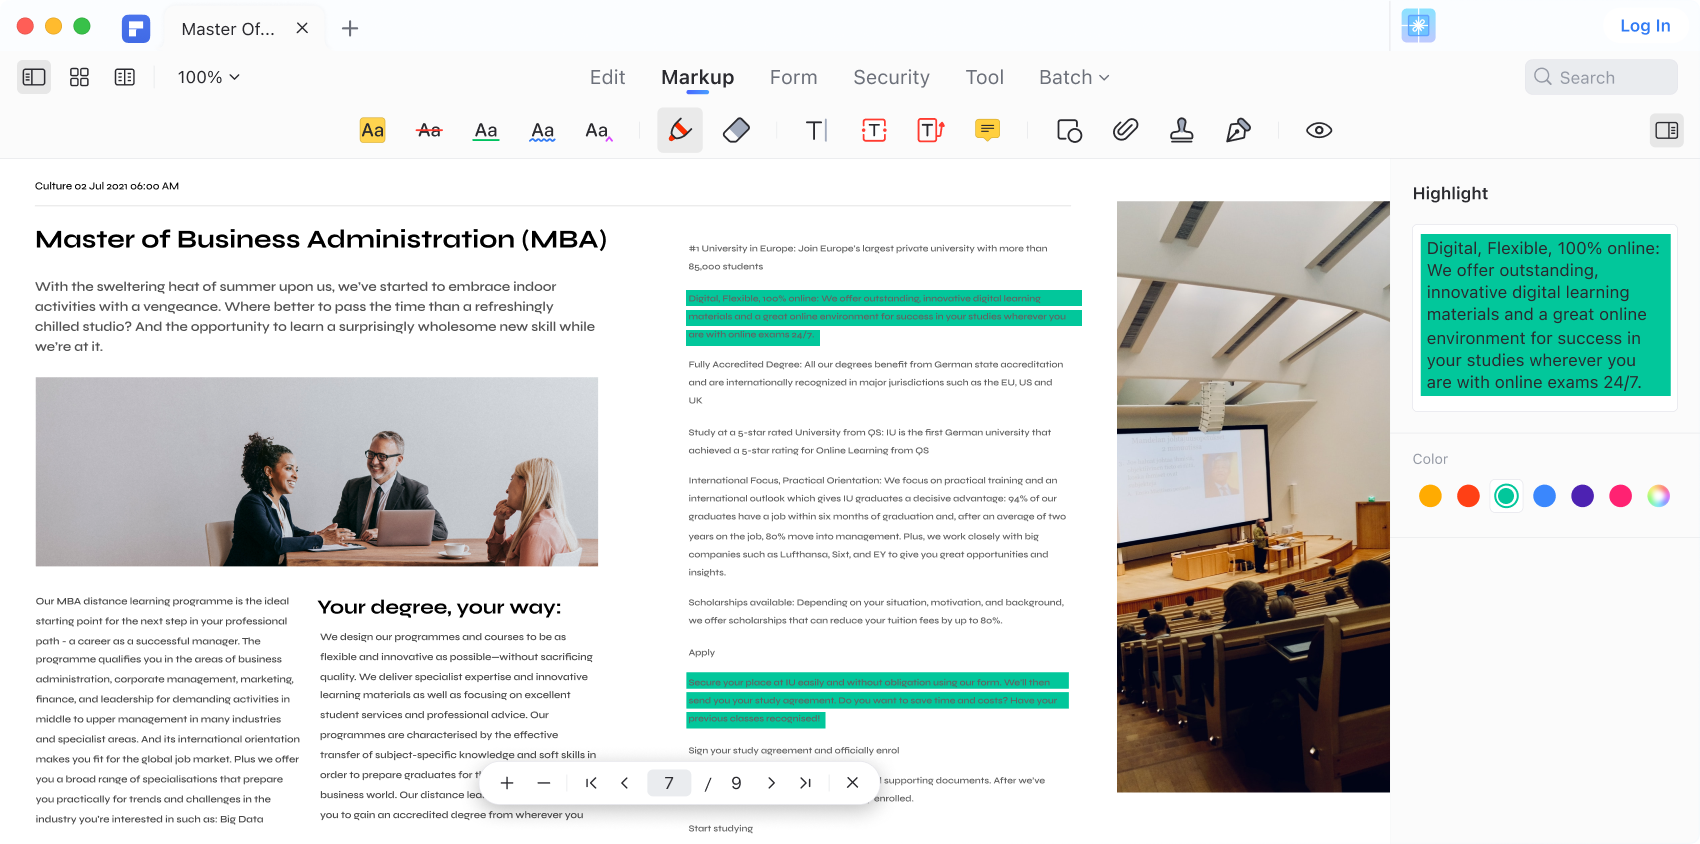Switch to the Security tab
Screen dimensions: 1700x844
click(891, 77)
